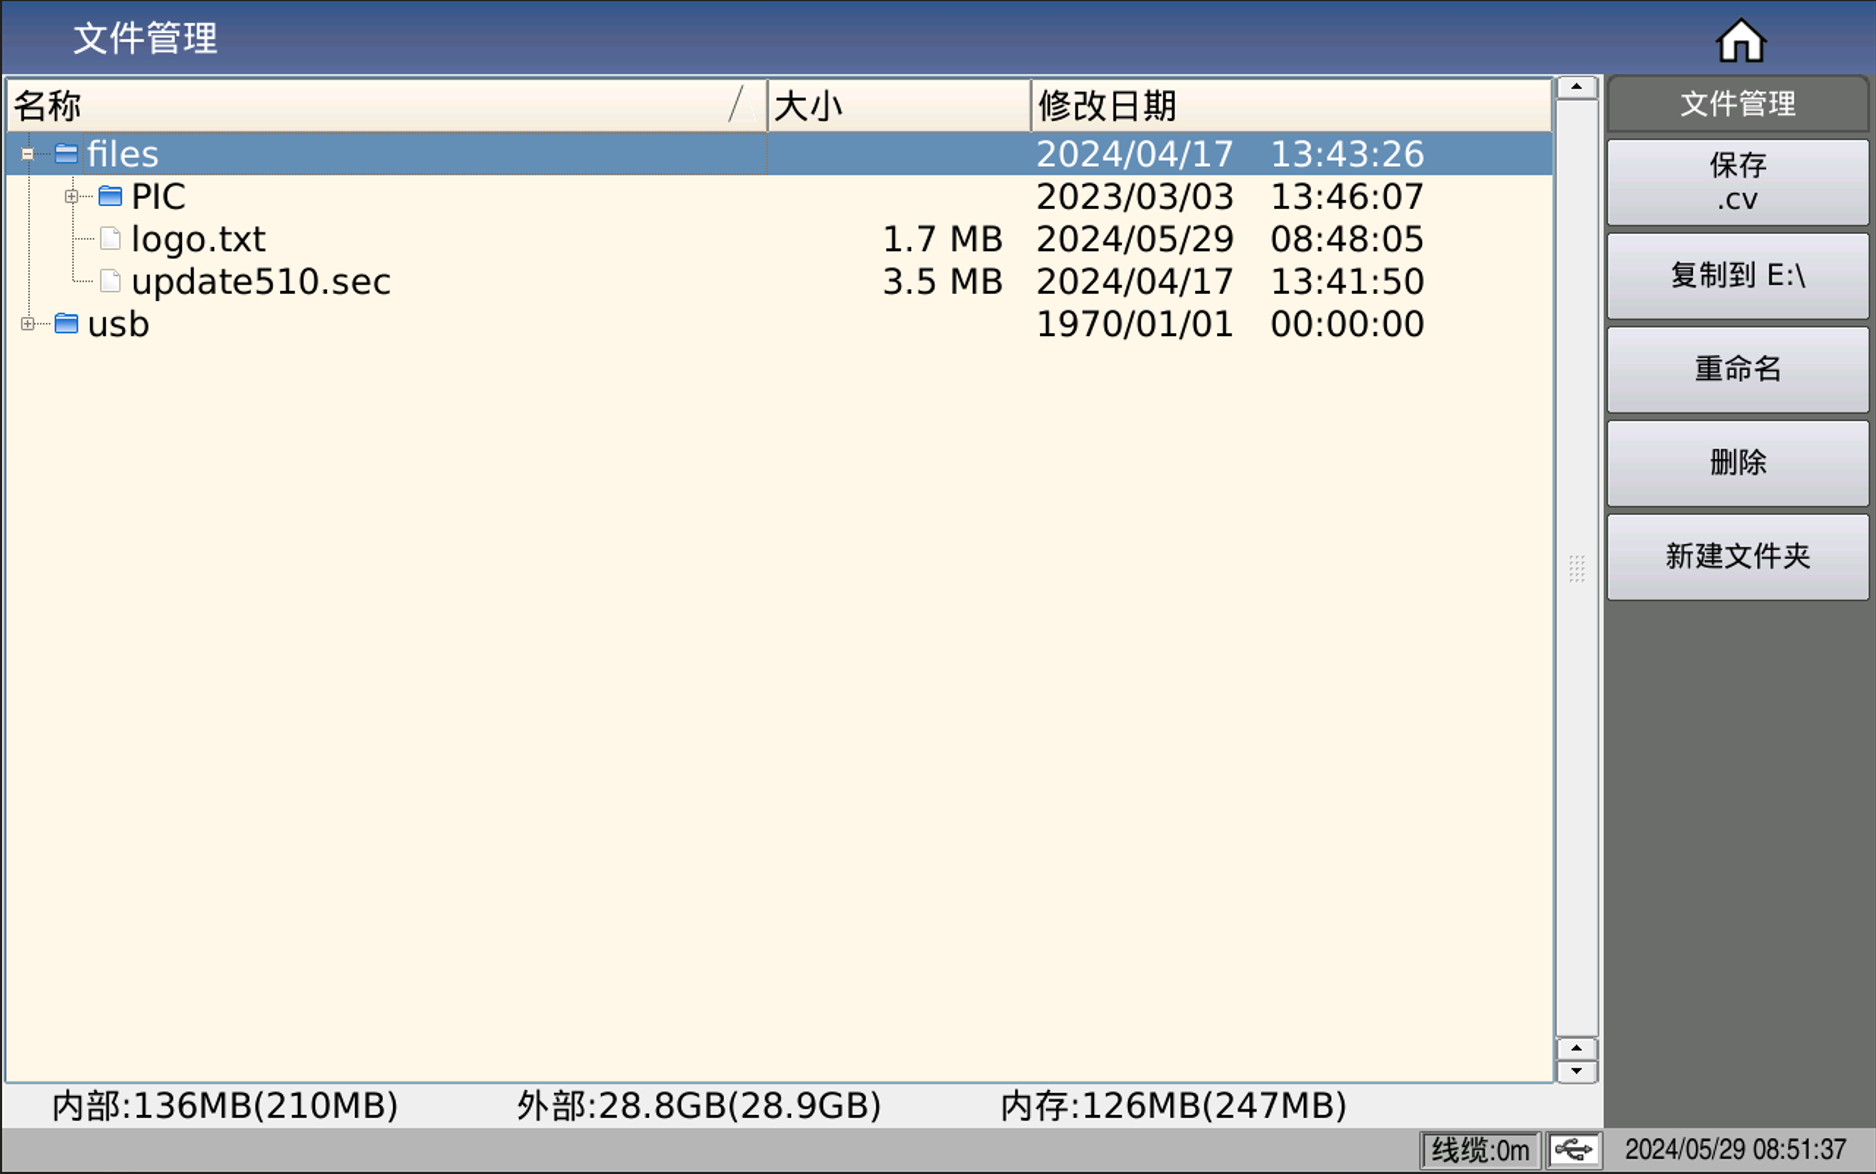Image resolution: width=1876 pixels, height=1174 pixels.
Task: Click the usb folder icon
Action: [x=66, y=324]
